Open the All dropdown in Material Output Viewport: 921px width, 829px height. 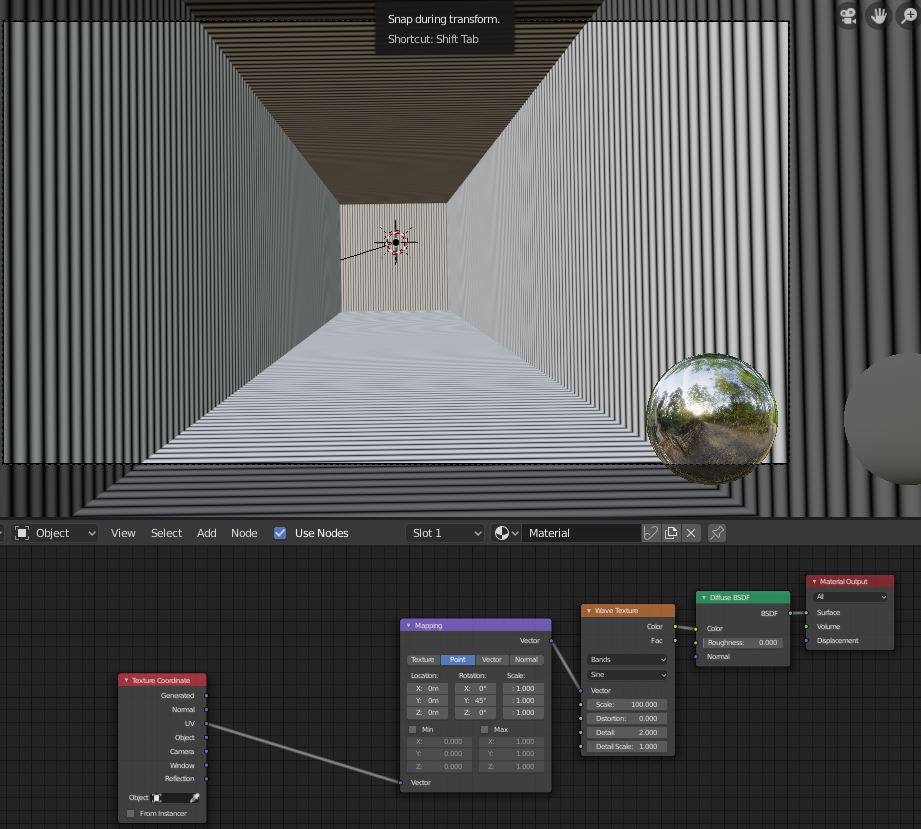849,596
